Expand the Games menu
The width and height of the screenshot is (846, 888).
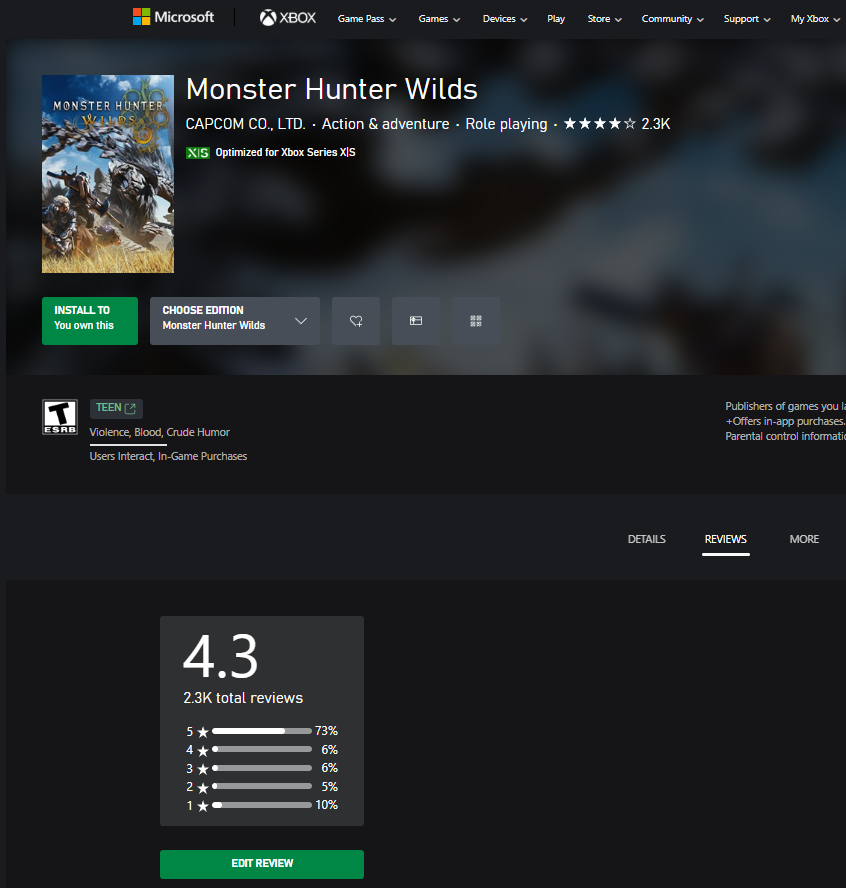(439, 19)
